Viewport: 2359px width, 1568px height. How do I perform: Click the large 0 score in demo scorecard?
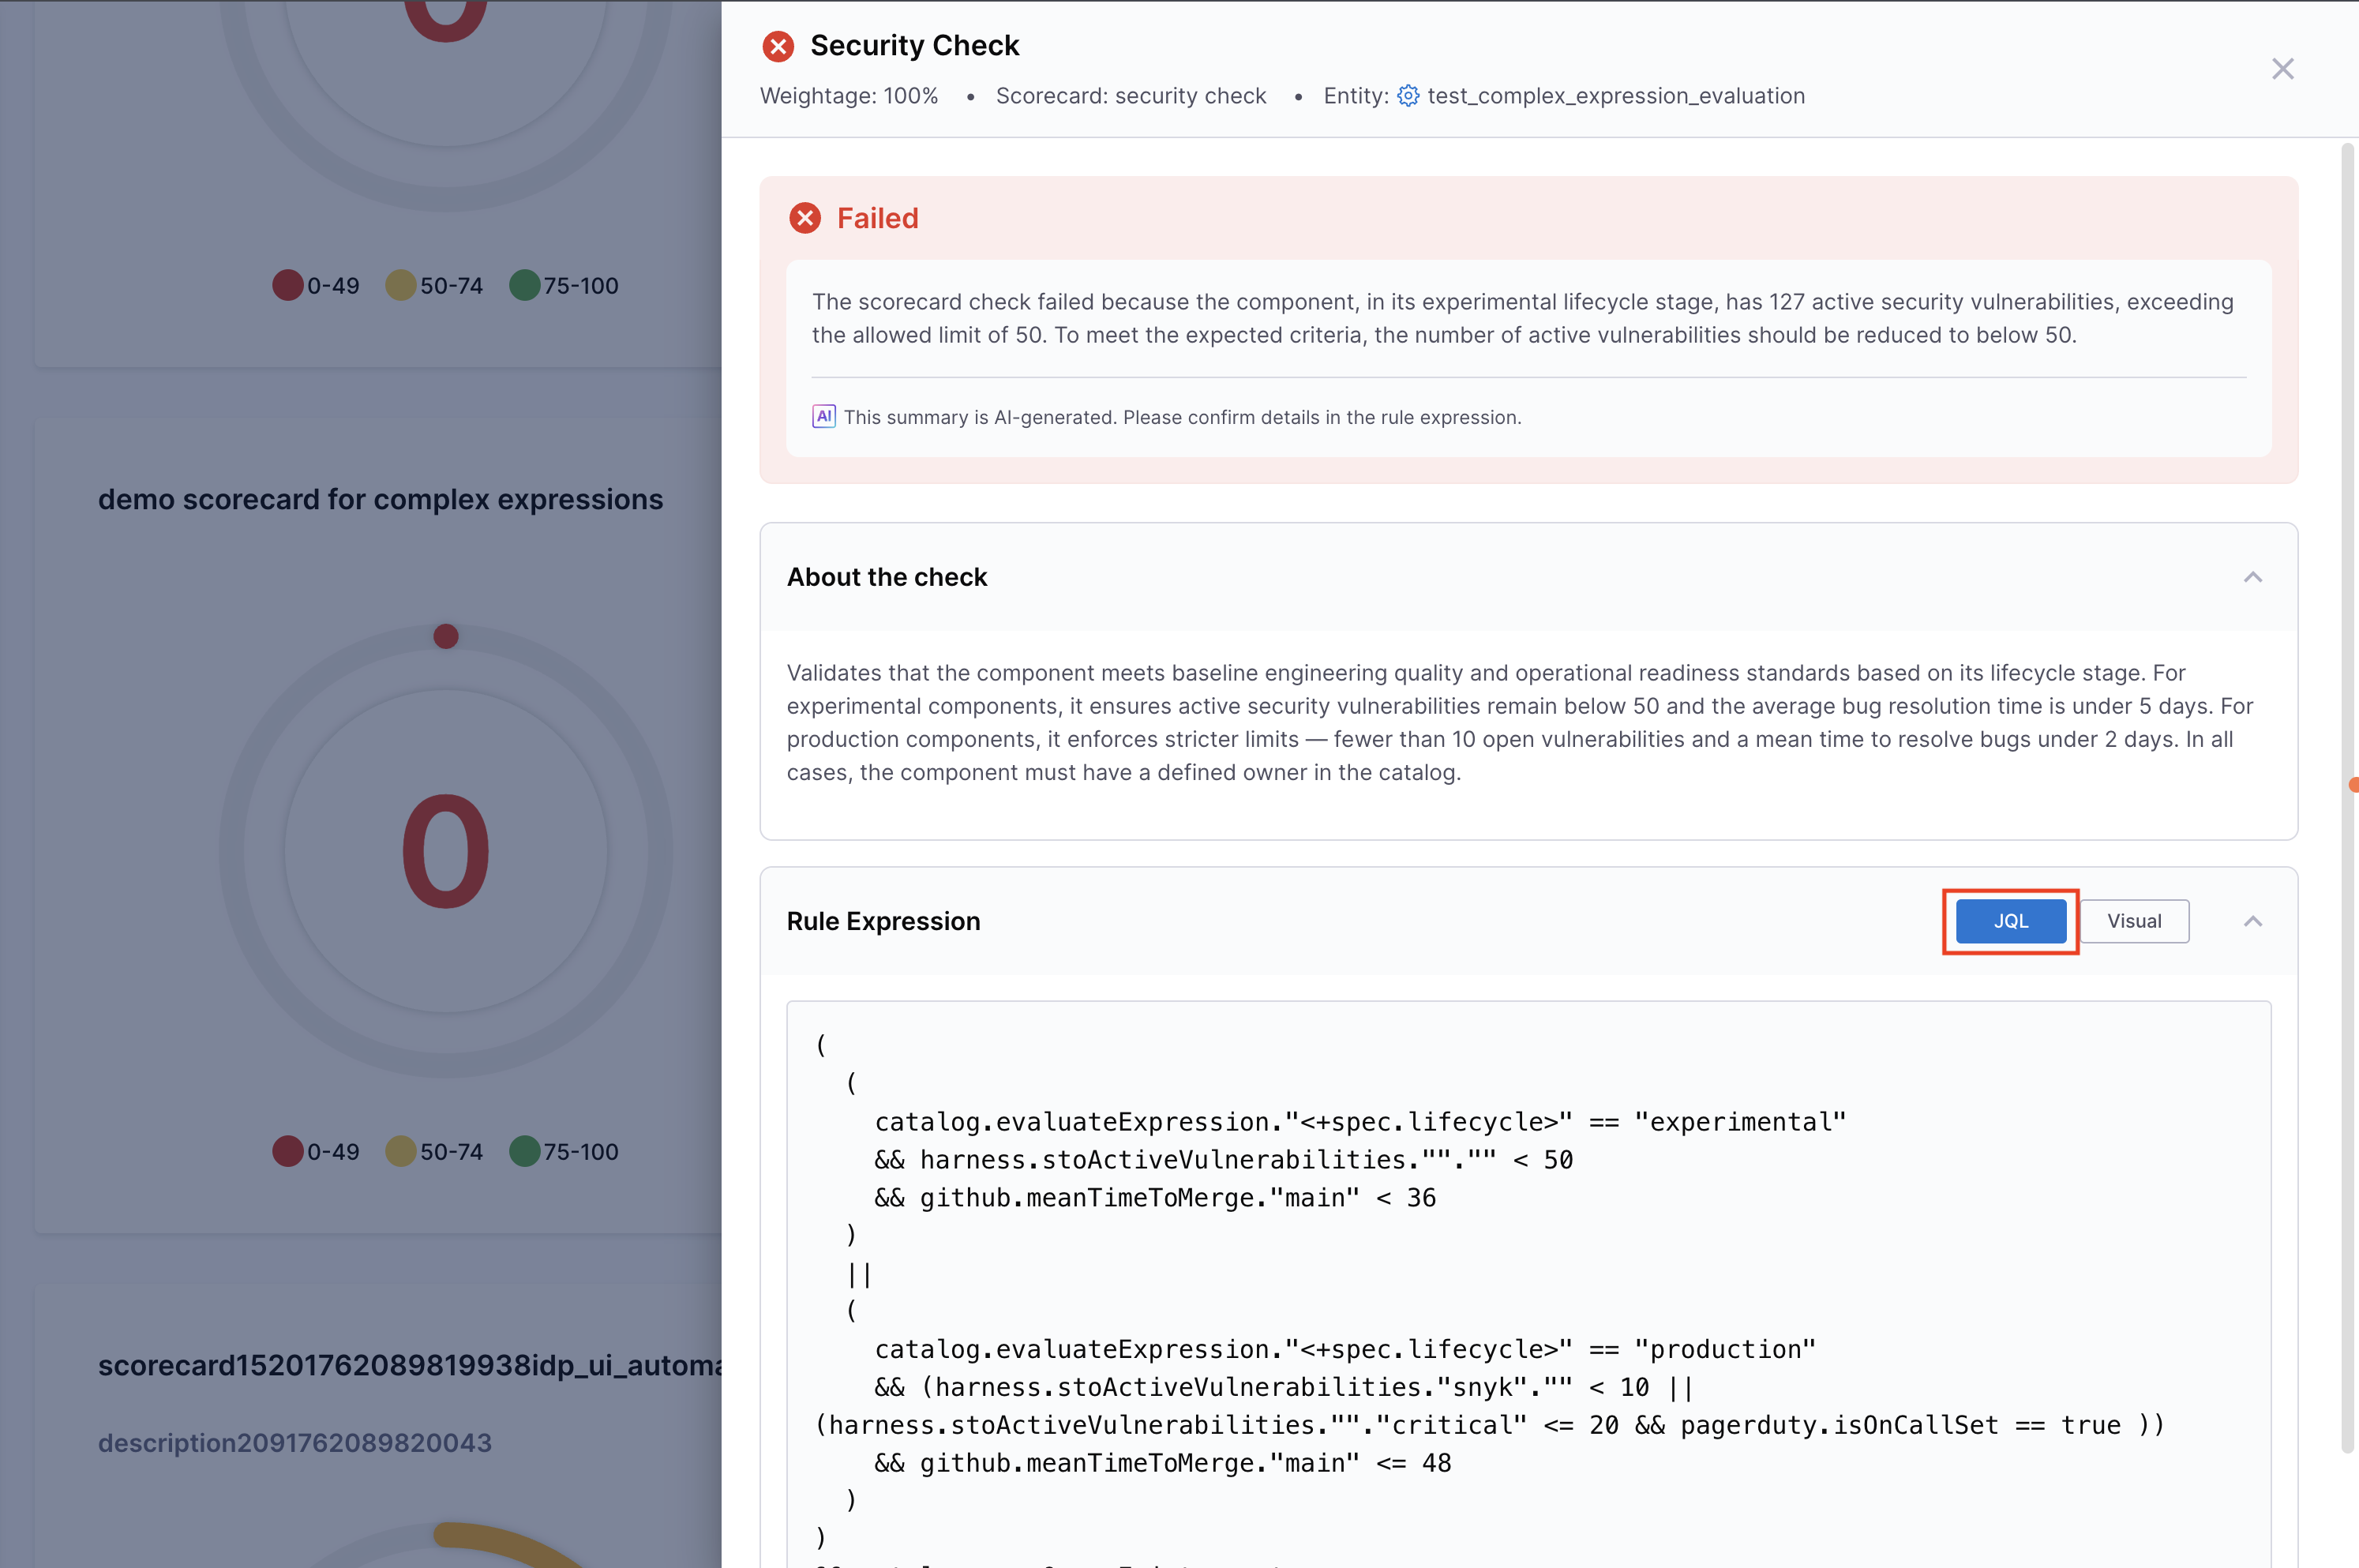coord(446,852)
